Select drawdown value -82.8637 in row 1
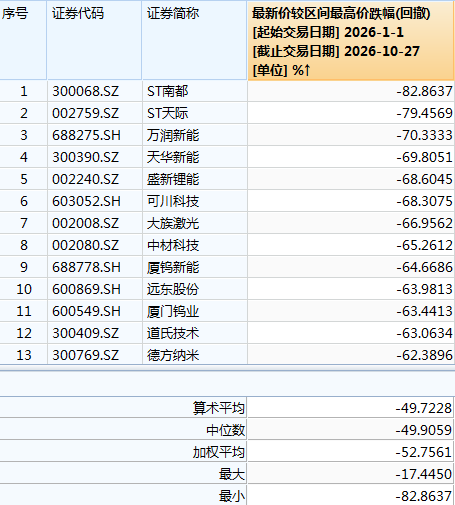Viewport: 455px width, 505px height. [424, 91]
